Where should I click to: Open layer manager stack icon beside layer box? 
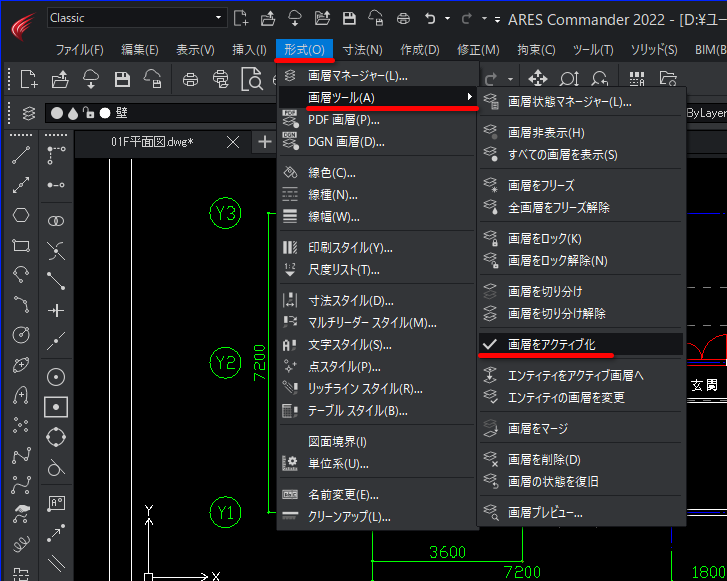pos(29,113)
